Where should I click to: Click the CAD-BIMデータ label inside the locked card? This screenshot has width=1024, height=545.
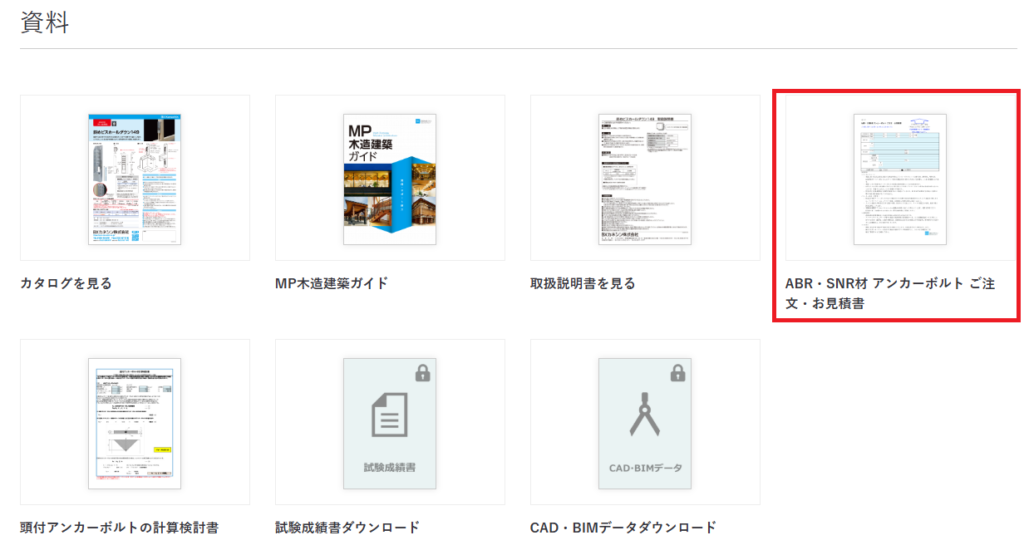point(644,467)
